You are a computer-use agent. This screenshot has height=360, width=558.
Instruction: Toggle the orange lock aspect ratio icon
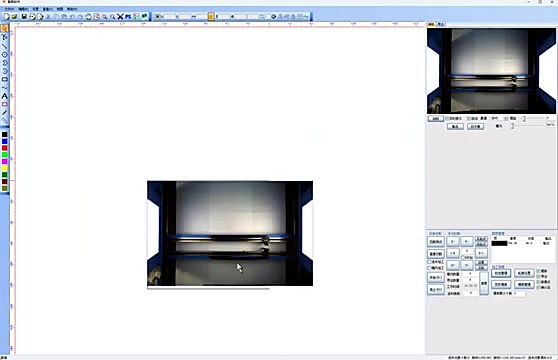pyautogui.click(x=211, y=16)
